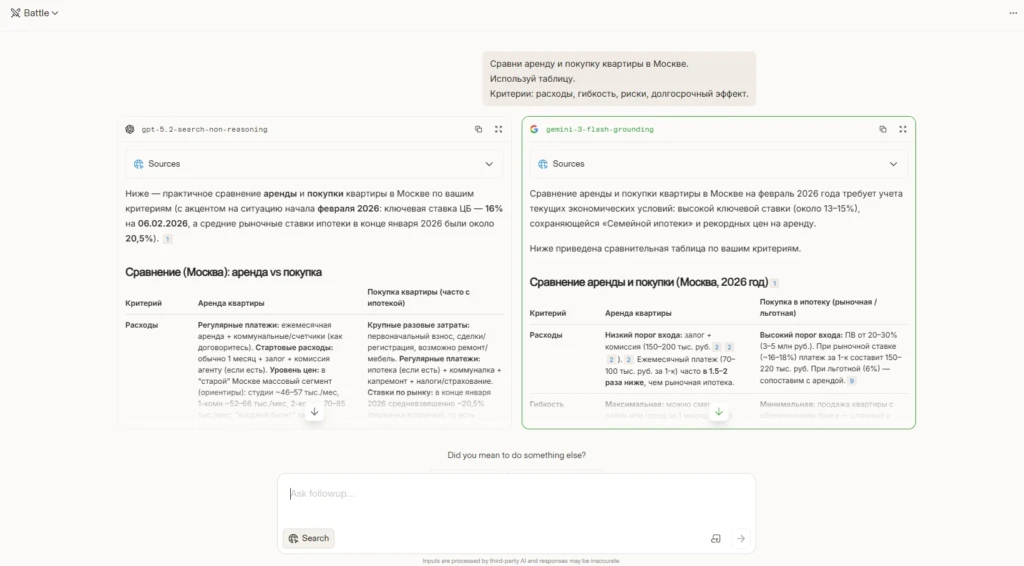The image size is (1024, 566).
Task: Click the scroll-down arrow in the gemini panel
Action: point(718,412)
